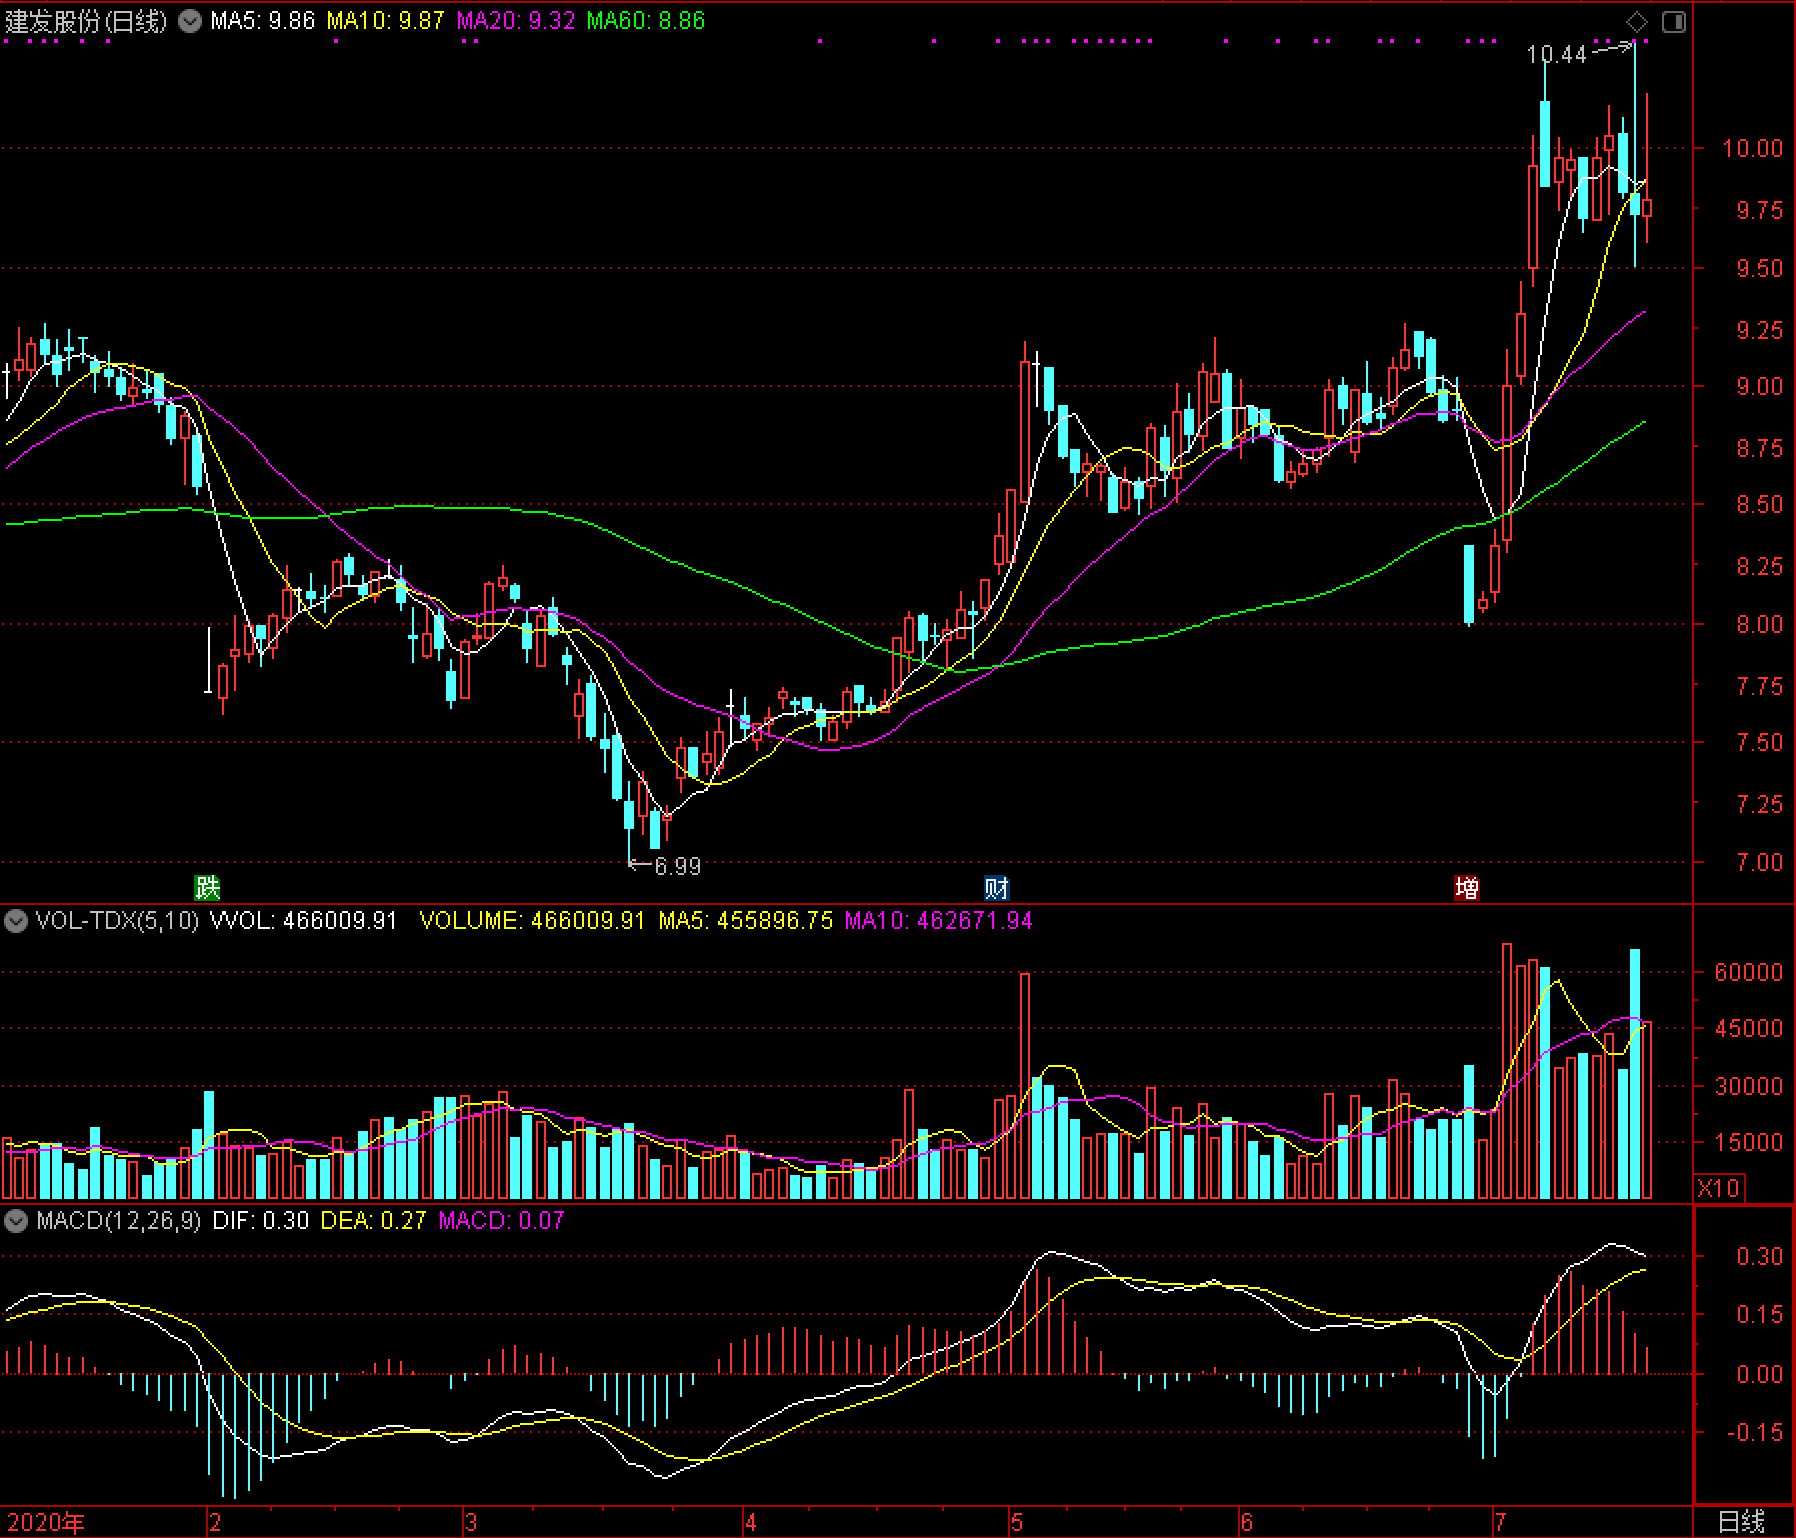
Task: Click the volume MA5: 455896.75 label
Action: pos(745,920)
